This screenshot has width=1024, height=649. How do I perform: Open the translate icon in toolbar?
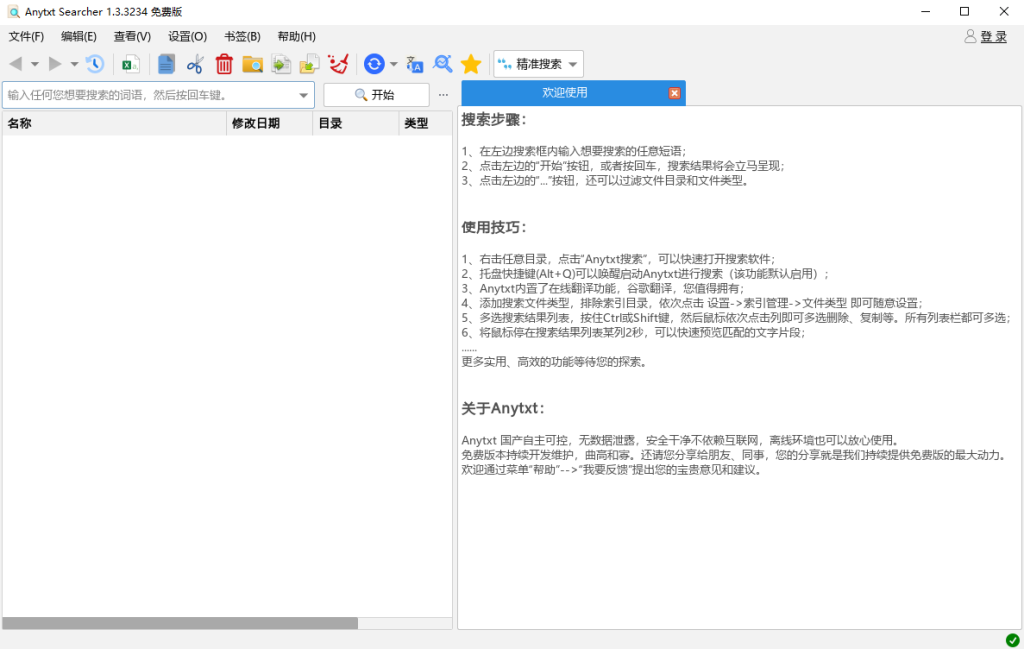tap(414, 64)
